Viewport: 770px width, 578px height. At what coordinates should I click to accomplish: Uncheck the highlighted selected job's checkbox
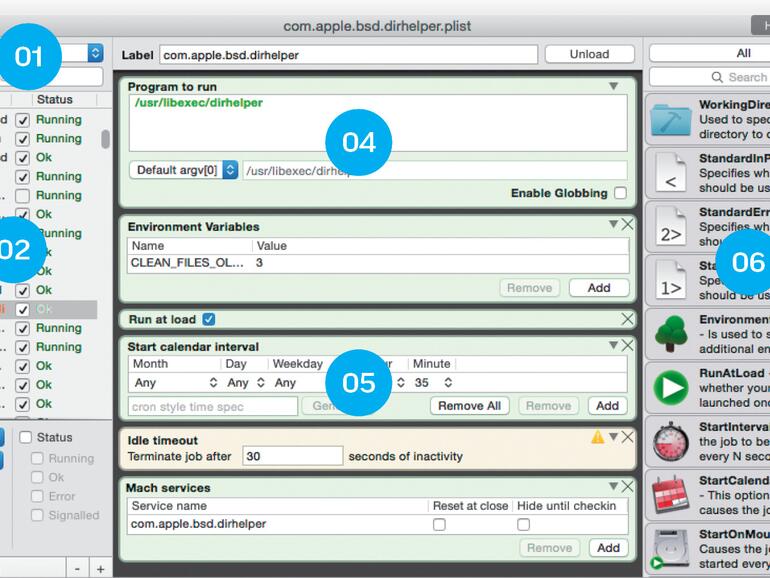click(x=22, y=309)
